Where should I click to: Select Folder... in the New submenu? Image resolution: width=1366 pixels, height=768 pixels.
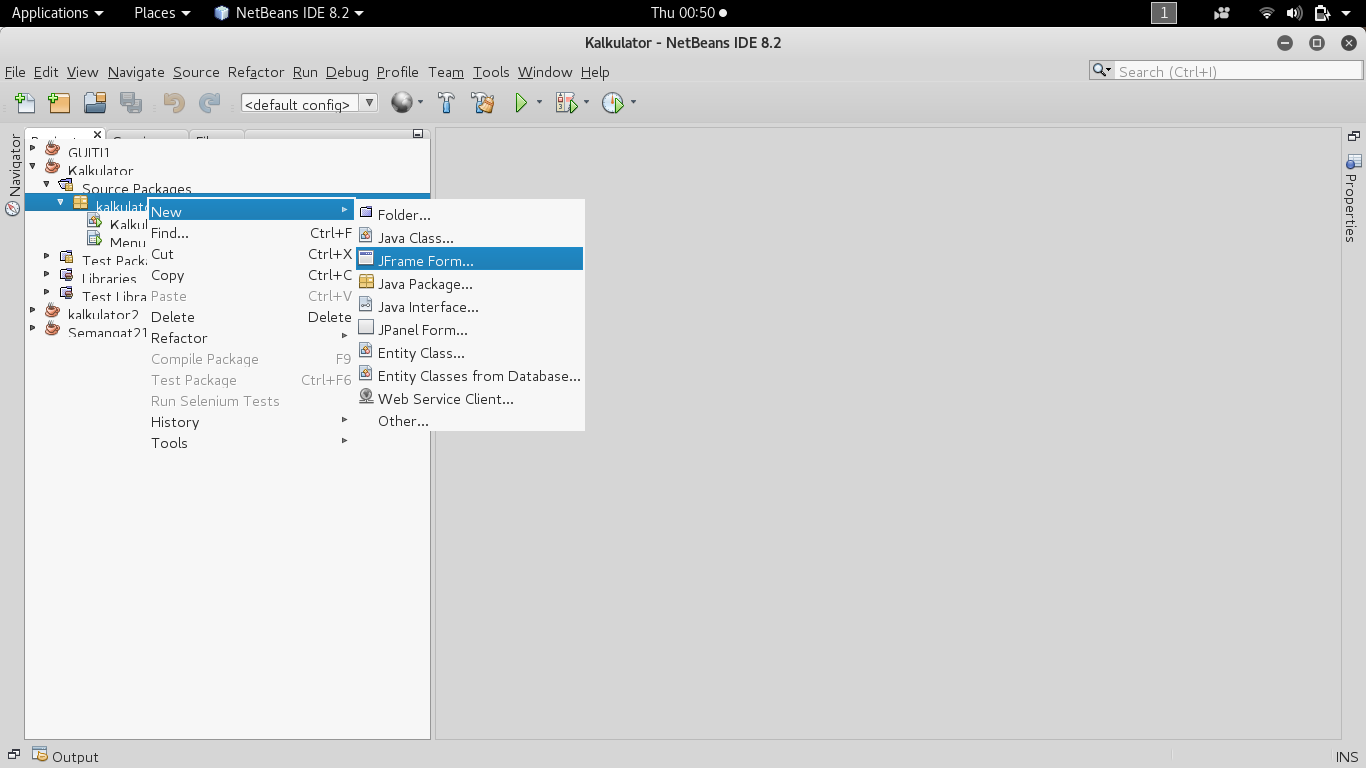[470, 215]
